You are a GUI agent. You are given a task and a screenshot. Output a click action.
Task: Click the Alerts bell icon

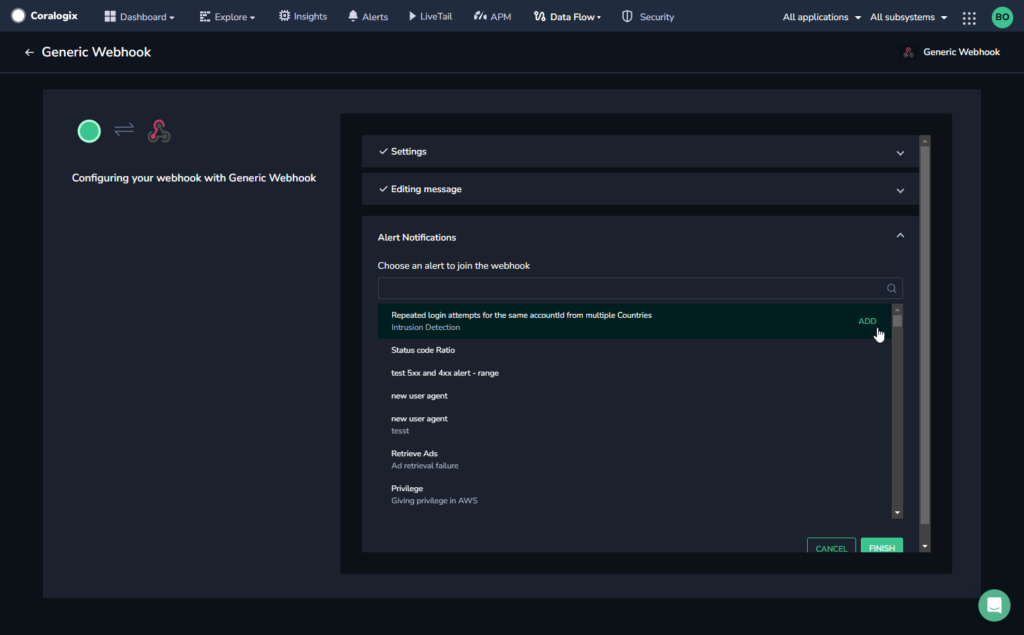(x=353, y=16)
